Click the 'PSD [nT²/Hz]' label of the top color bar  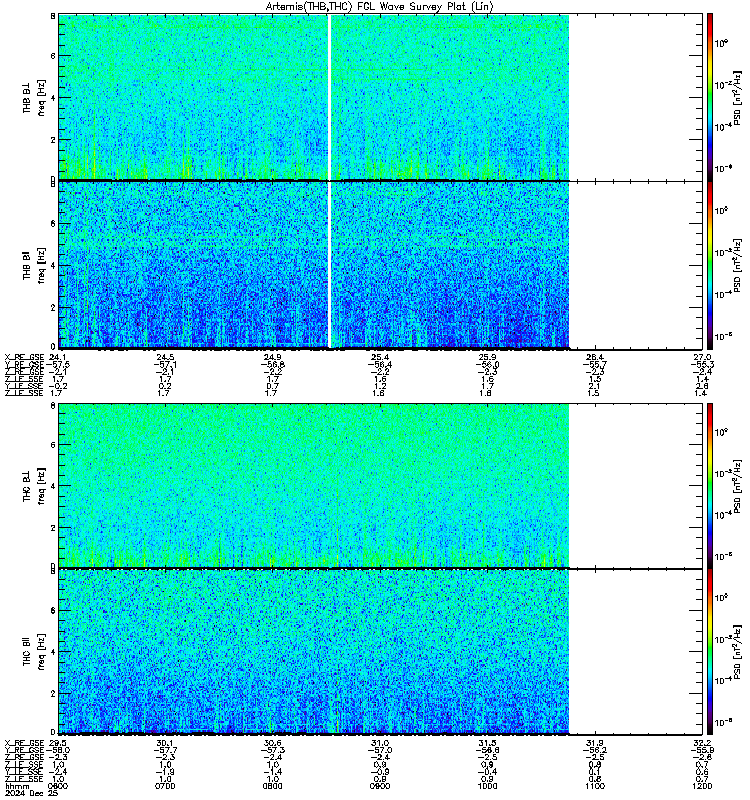(737, 98)
